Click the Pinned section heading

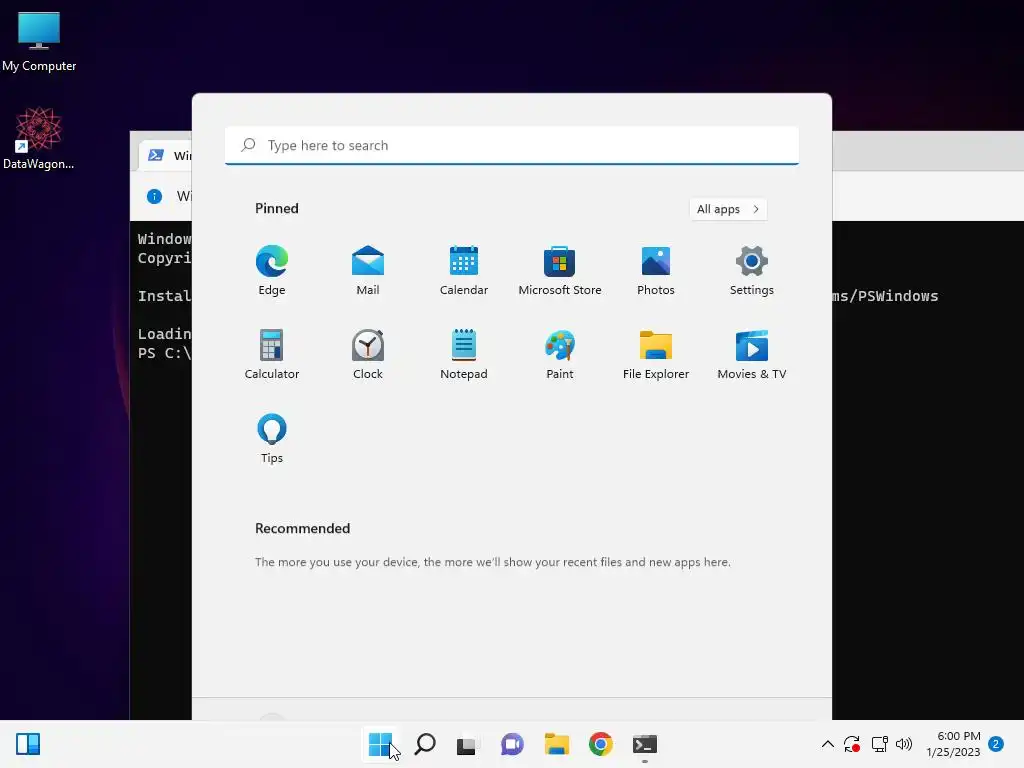(277, 208)
